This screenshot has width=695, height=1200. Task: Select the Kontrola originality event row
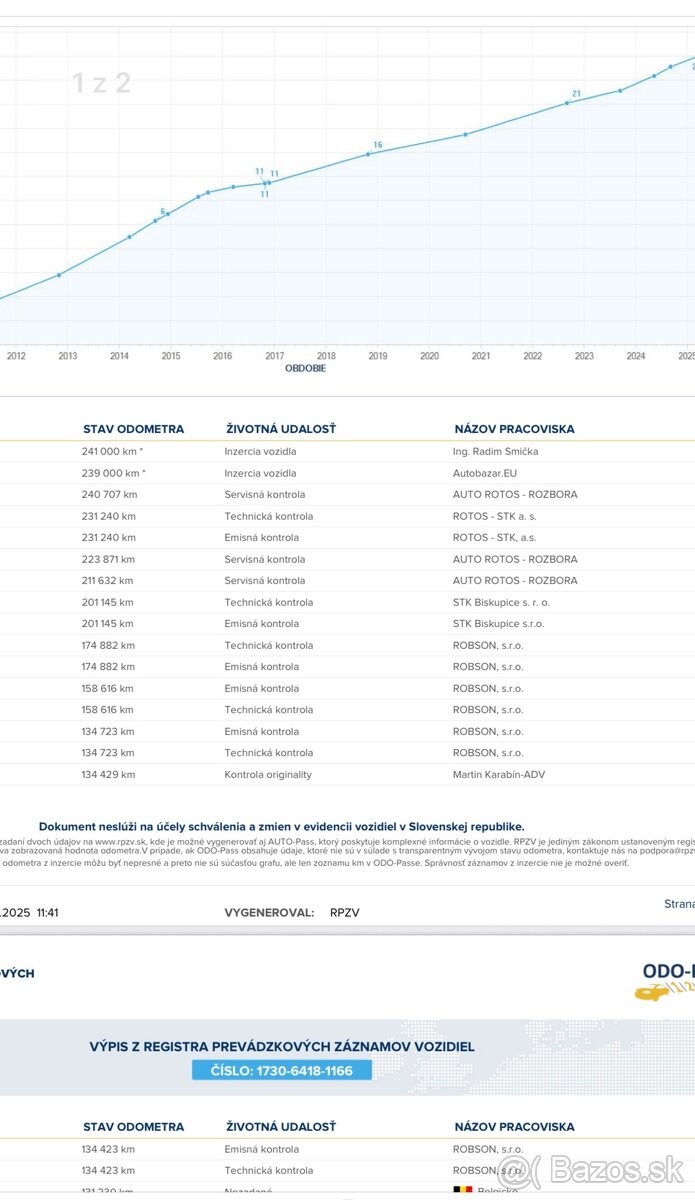click(267, 774)
